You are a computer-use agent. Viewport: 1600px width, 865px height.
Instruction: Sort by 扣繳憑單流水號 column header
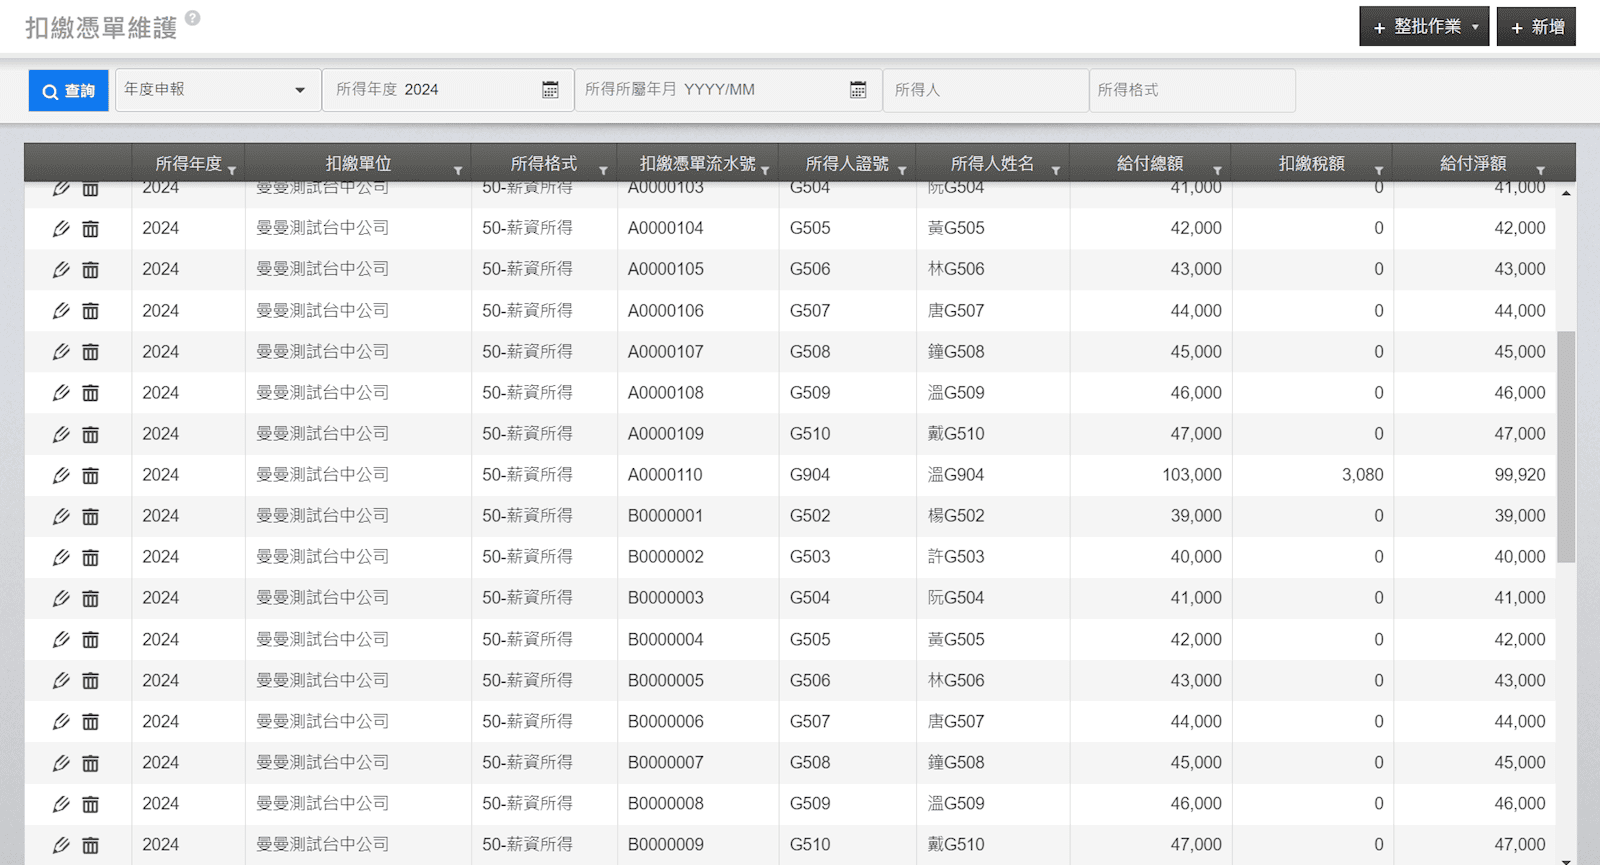697,163
